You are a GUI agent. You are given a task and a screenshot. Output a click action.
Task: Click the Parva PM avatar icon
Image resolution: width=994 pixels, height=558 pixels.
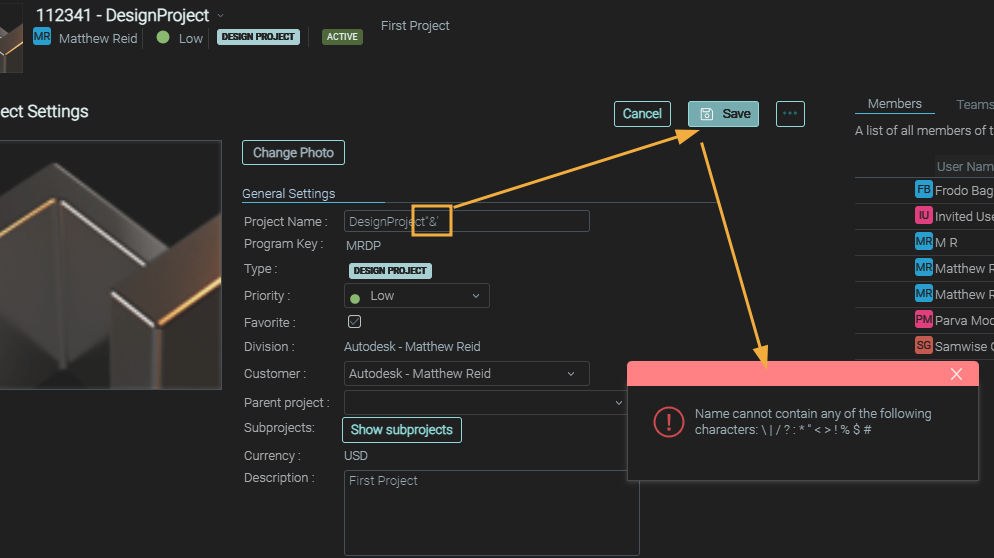point(924,319)
